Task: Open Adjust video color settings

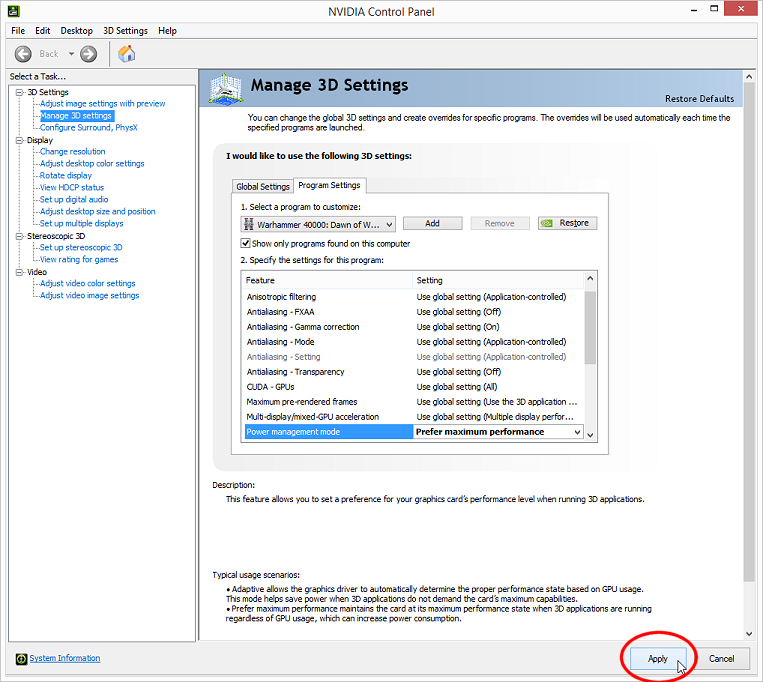Action: pos(88,284)
